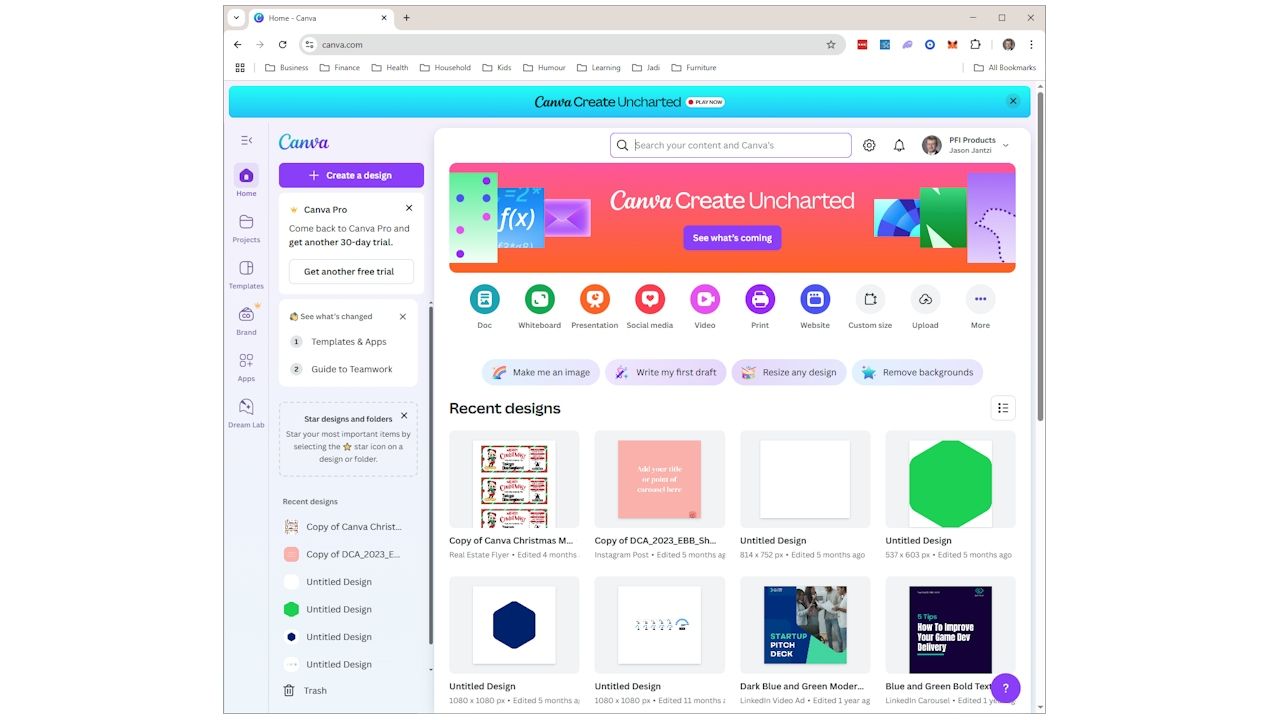Image resolution: width=1280 pixels, height=720 pixels.
Task: Collapse the Canva sidebar menu
Action: [x=246, y=140]
